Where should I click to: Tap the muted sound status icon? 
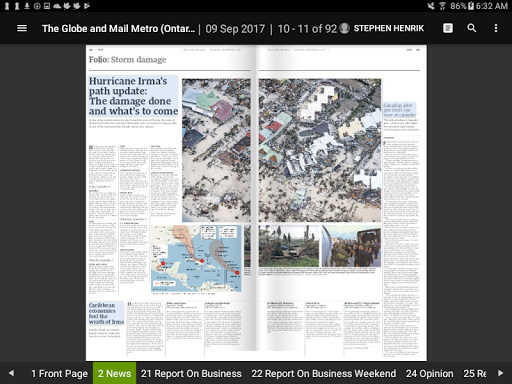(431, 6)
